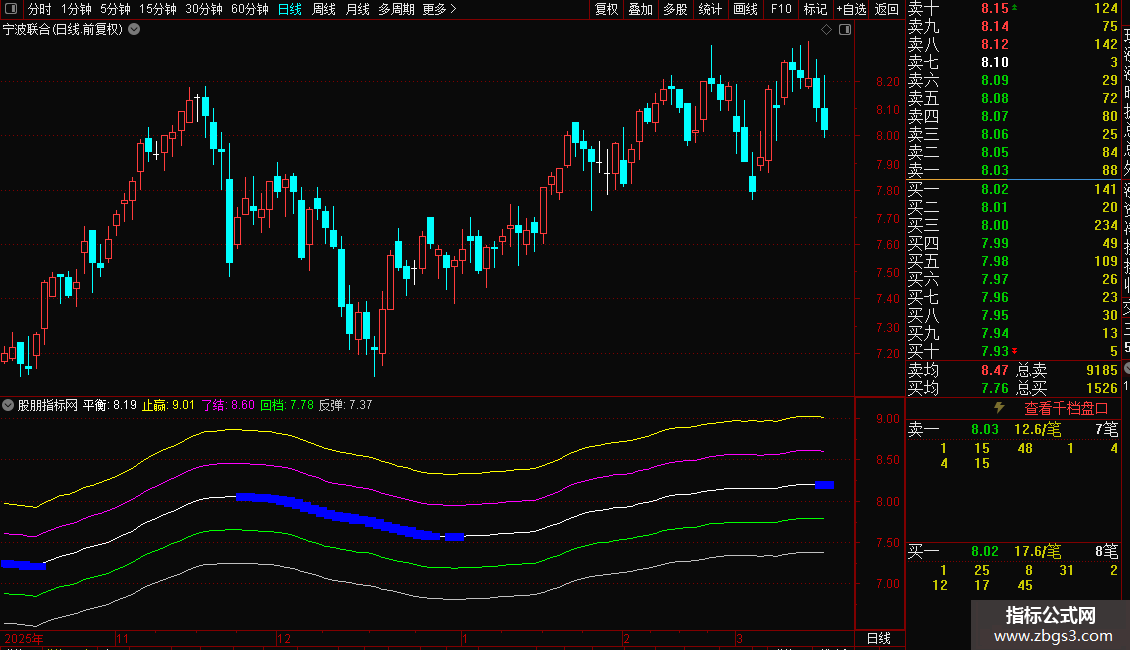
Task: Click the 12.6/笔 value in 卖一 detail
Action: (1037, 429)
